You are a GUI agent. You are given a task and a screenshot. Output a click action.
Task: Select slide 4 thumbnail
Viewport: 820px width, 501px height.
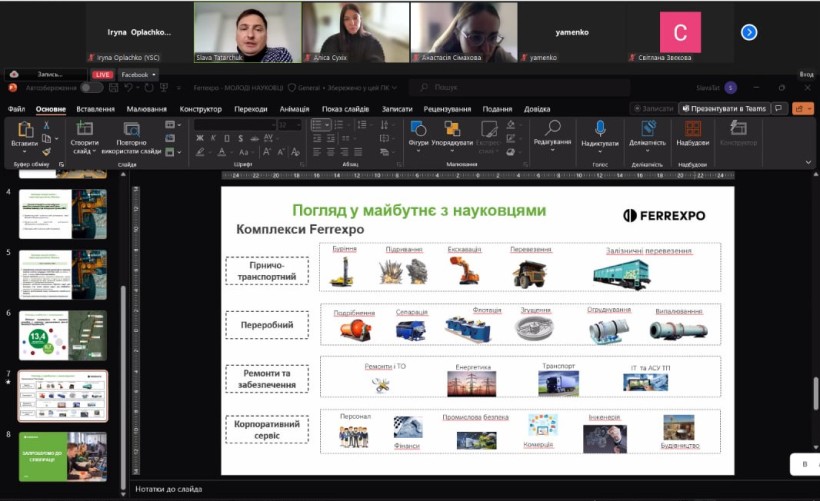pyautogui.click(x=63, y=214)
